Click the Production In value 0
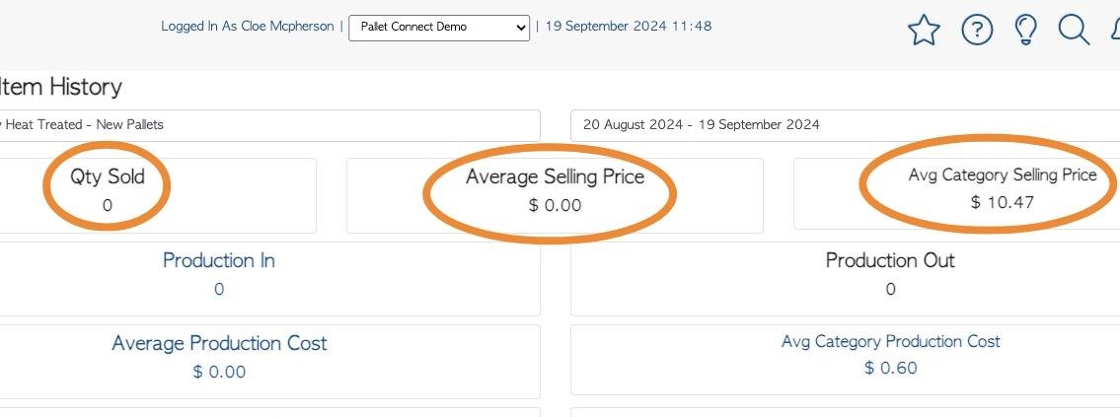1120x417 pixels. tap(219, 289)
